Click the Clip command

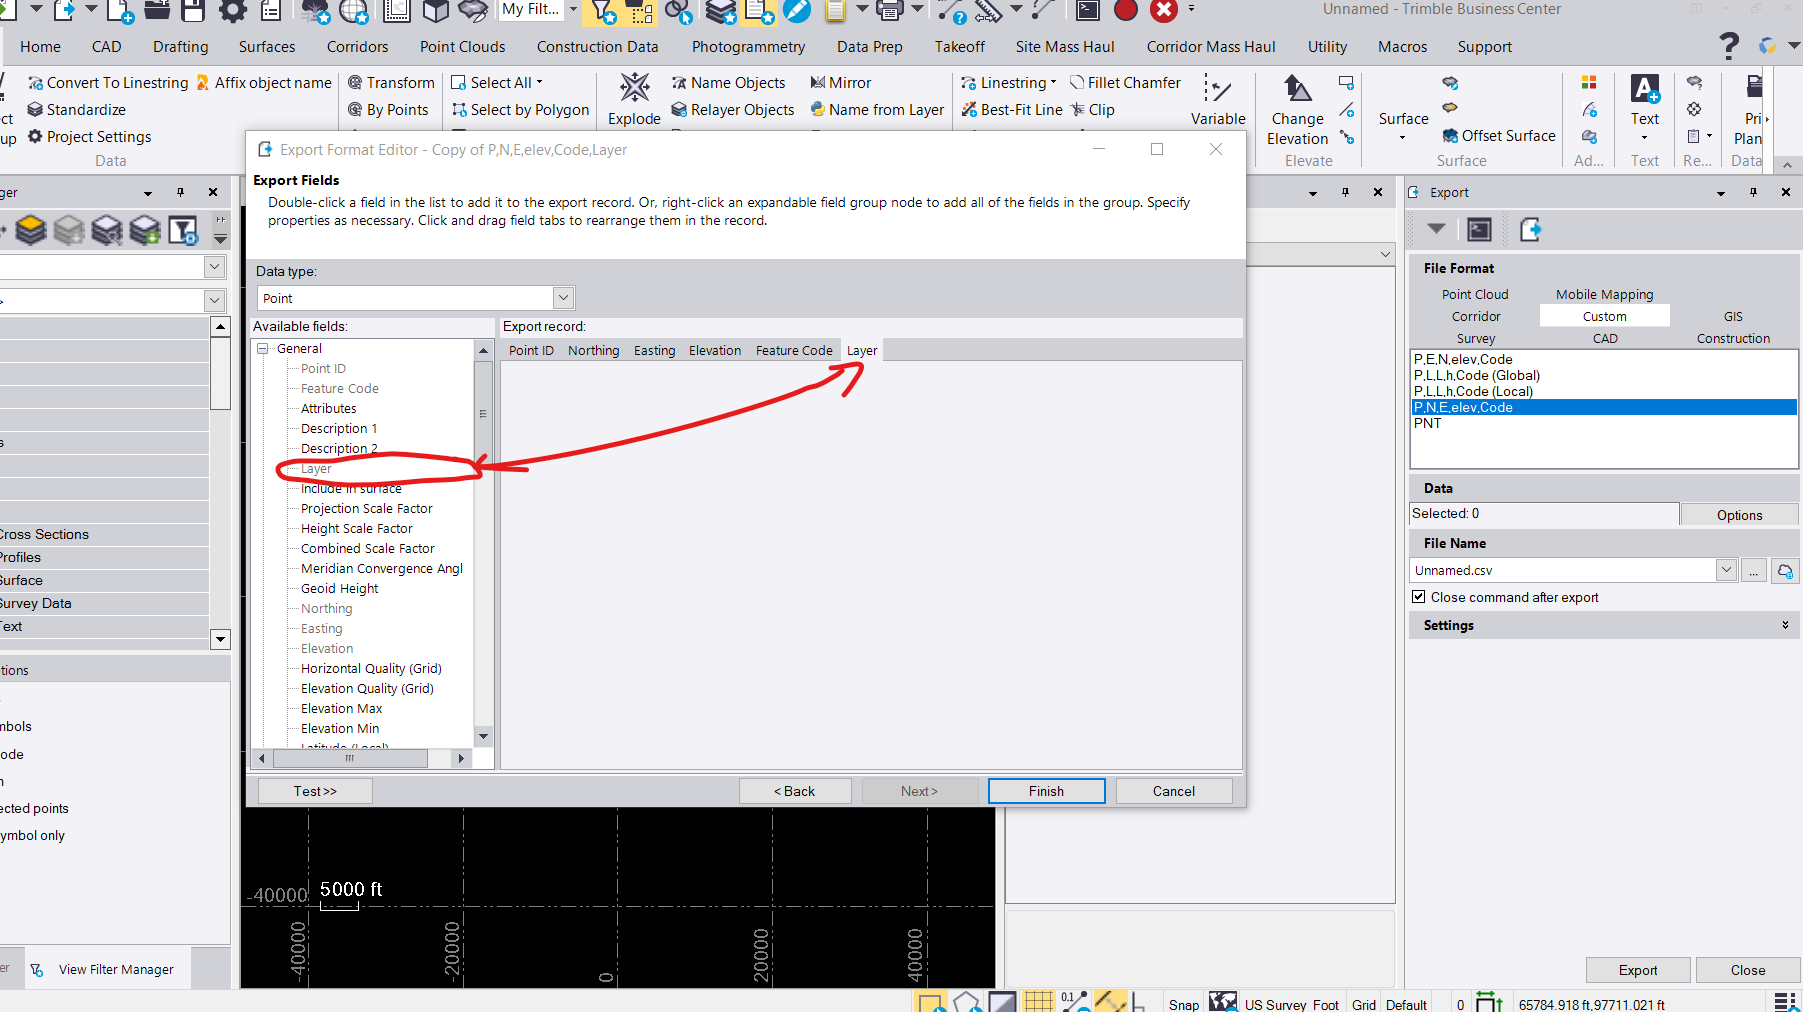coord(1092,110)
